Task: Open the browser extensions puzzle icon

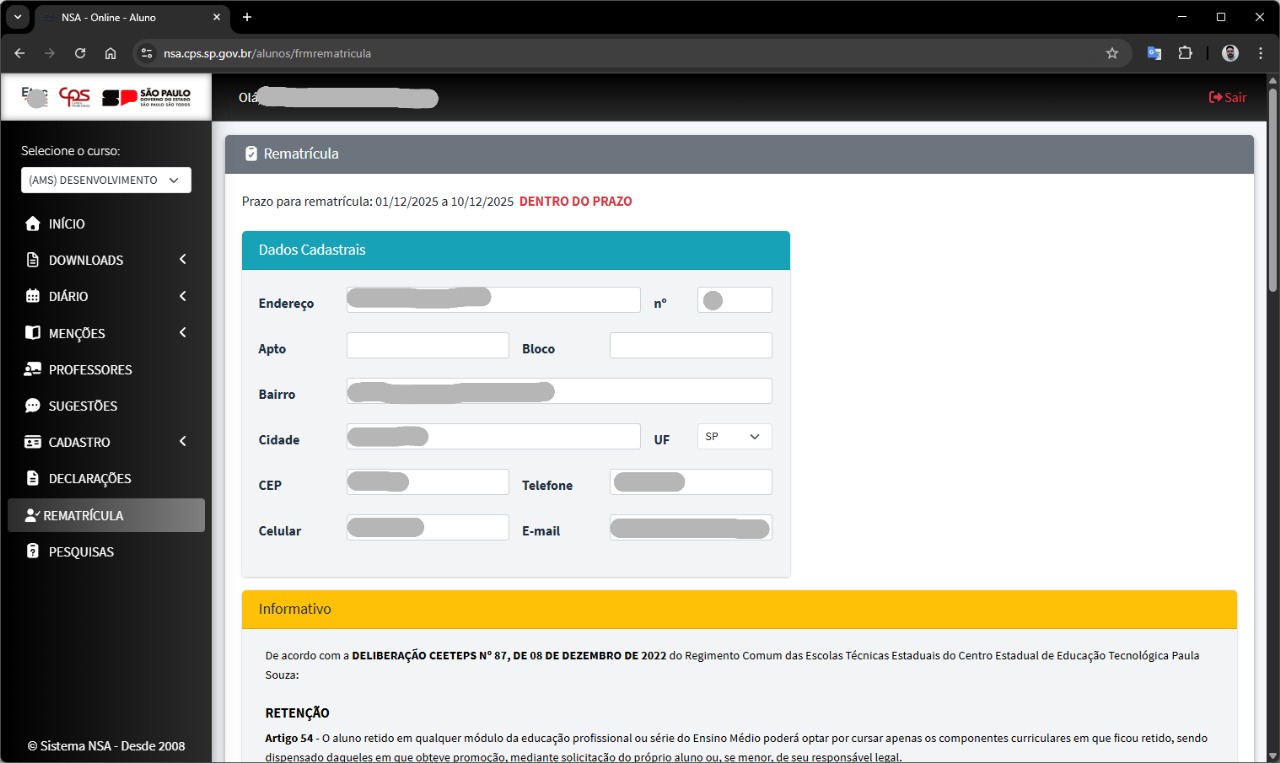Action: coord(1185,53)
